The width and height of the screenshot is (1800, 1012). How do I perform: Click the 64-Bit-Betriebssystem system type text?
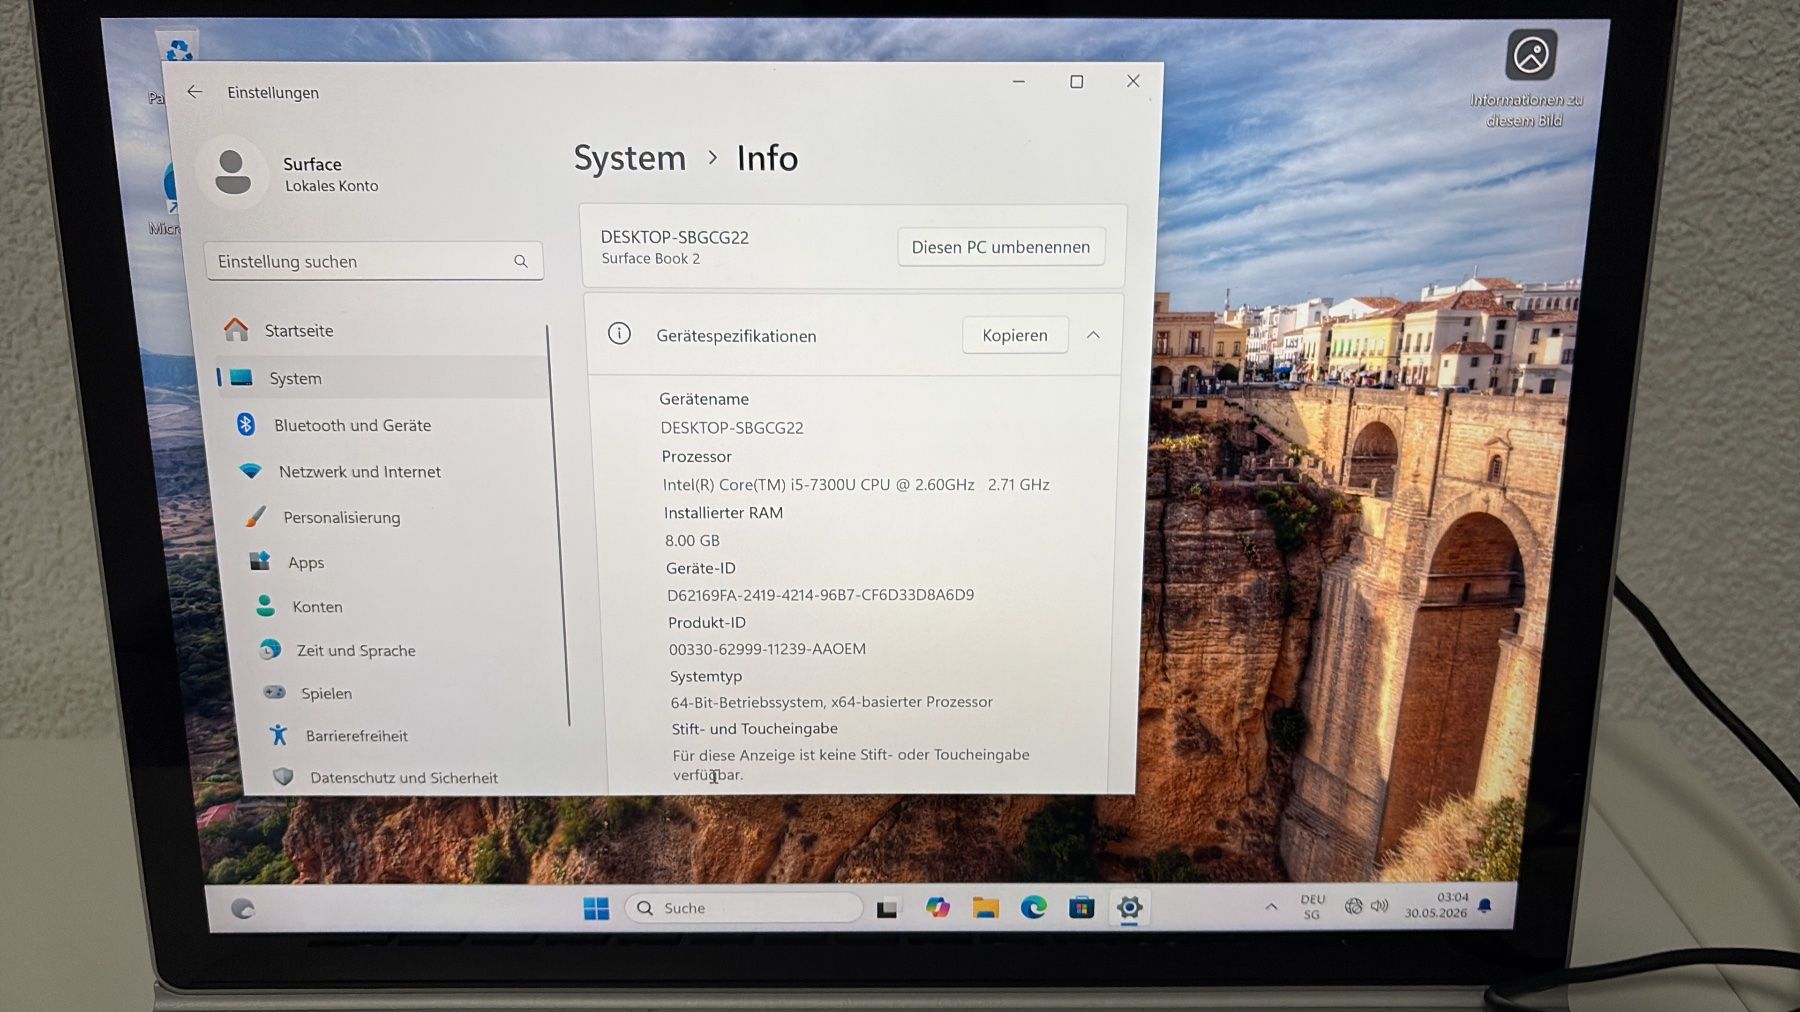[x=832, y=702]
